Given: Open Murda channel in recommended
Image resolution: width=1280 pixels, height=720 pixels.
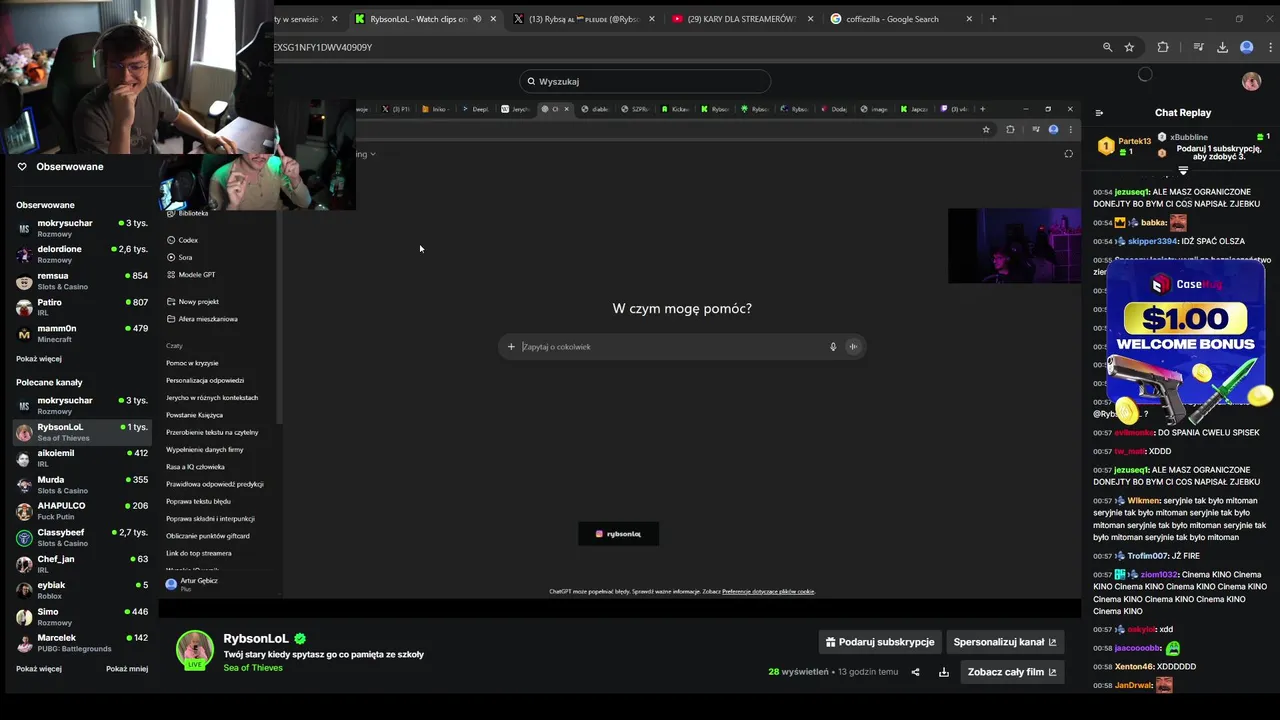Looking at the screenshot, I should pos(82,485).
